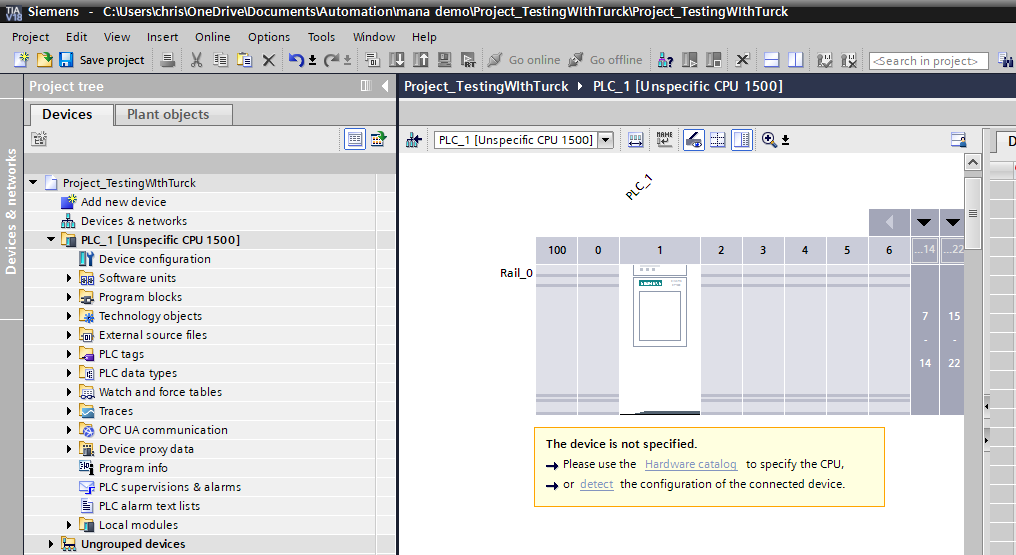Screen dimensions: 1016x555
Task: Expand the Software units node
Action: coord(69,278)
